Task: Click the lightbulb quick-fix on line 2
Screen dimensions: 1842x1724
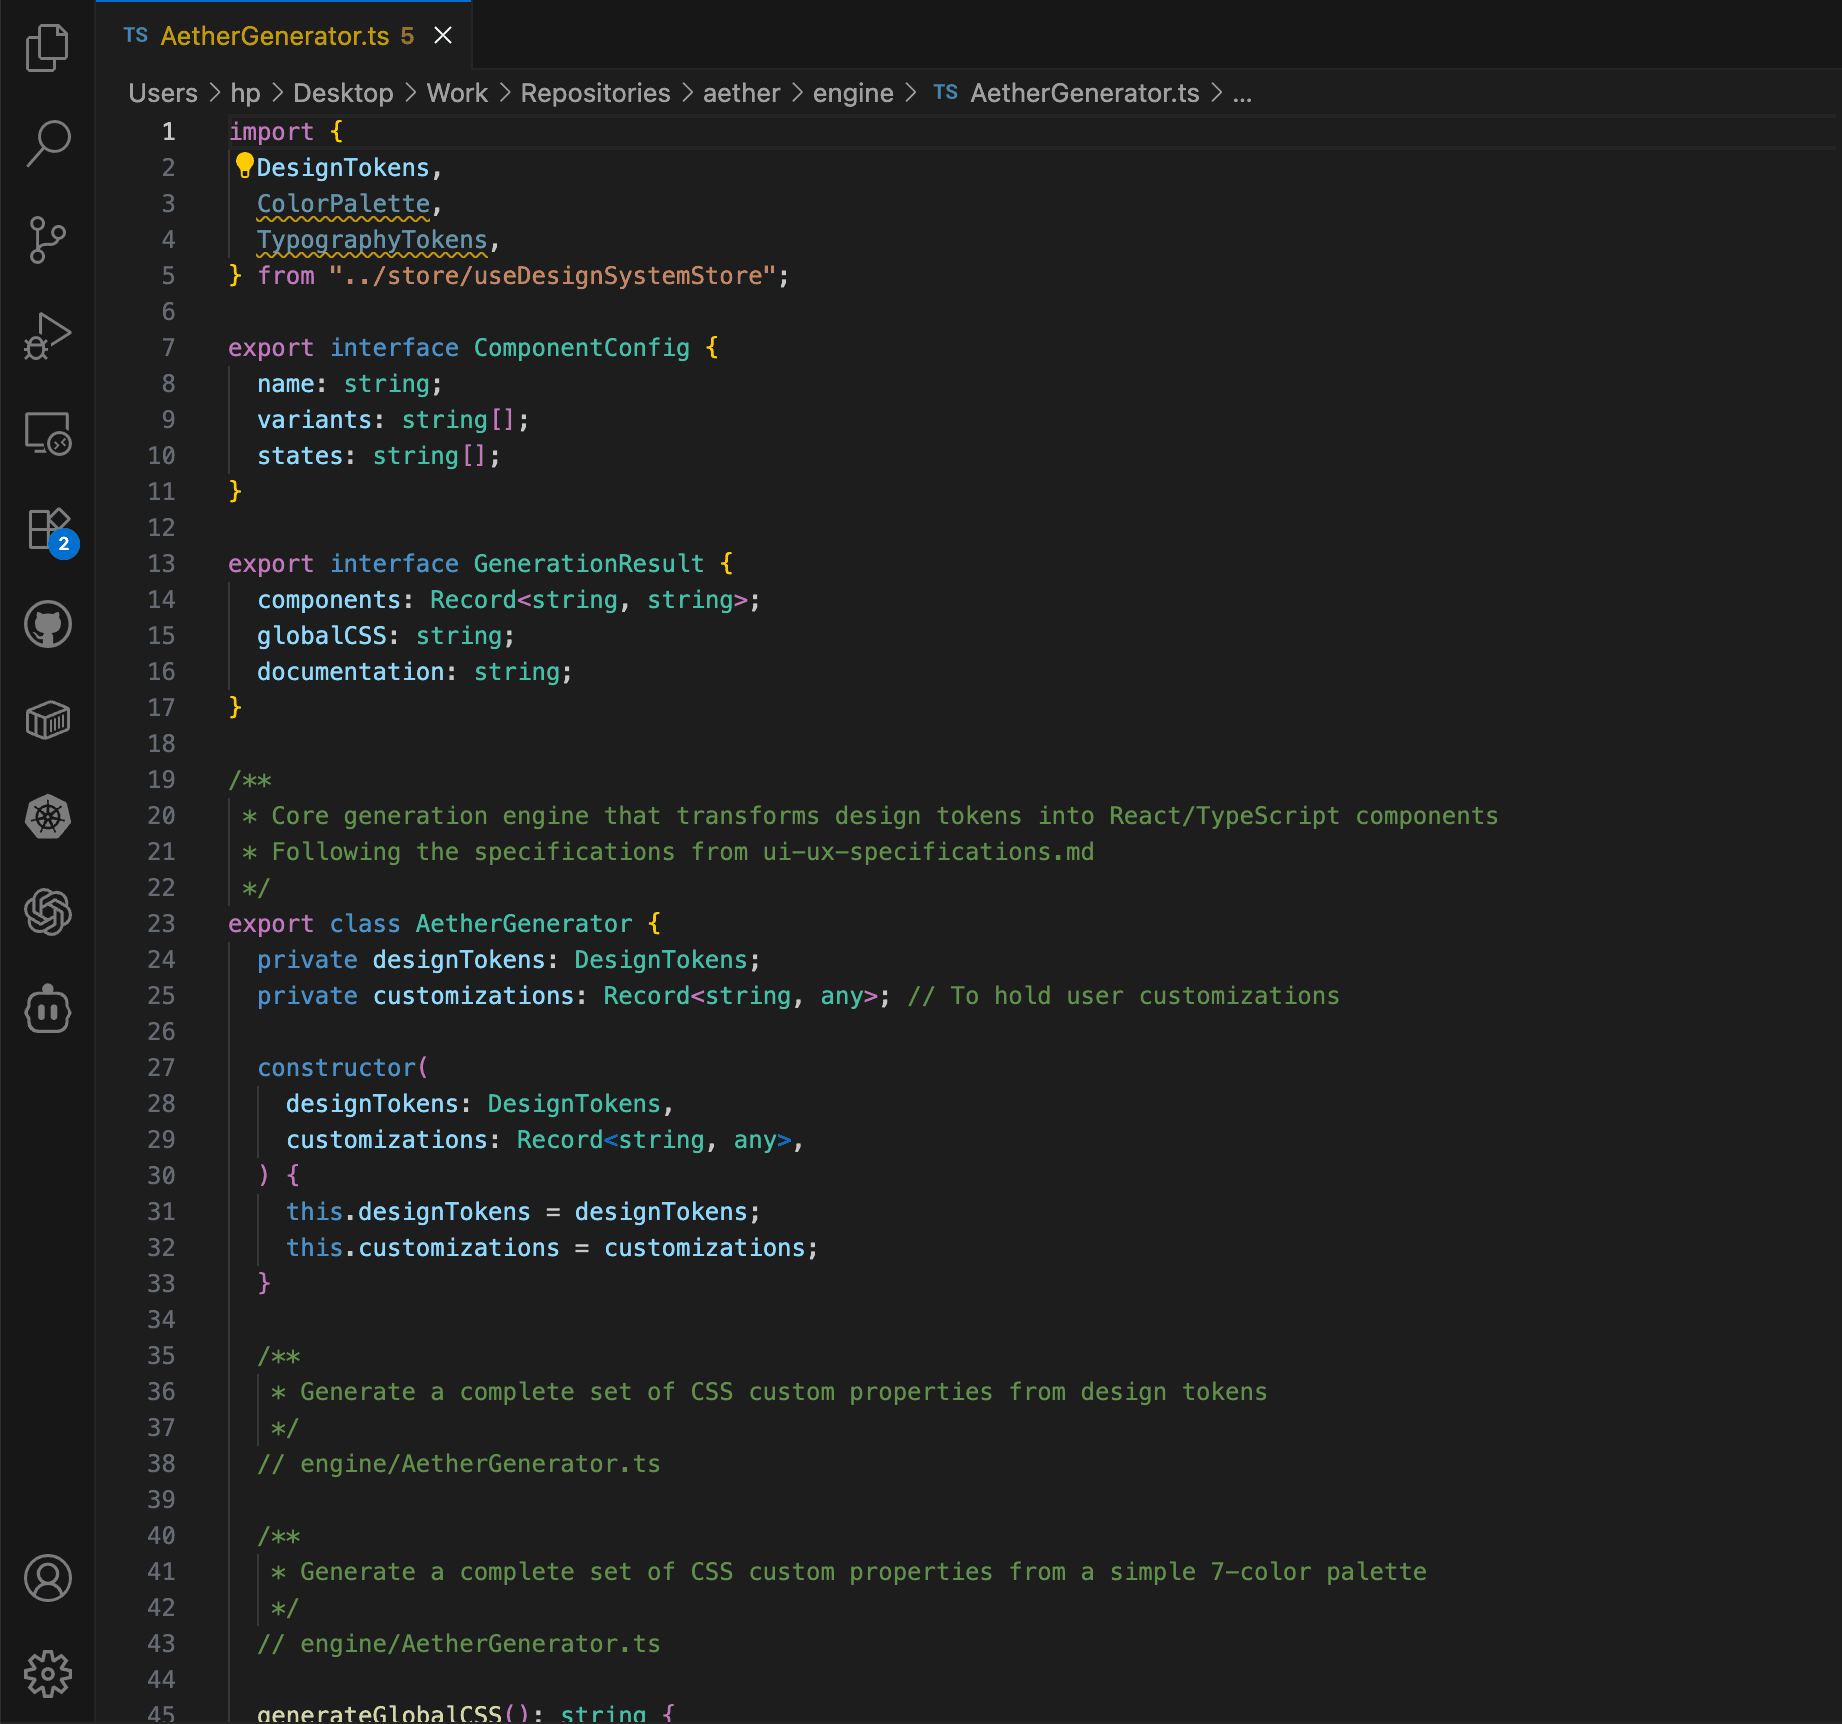Action: [x=244, y=165]
